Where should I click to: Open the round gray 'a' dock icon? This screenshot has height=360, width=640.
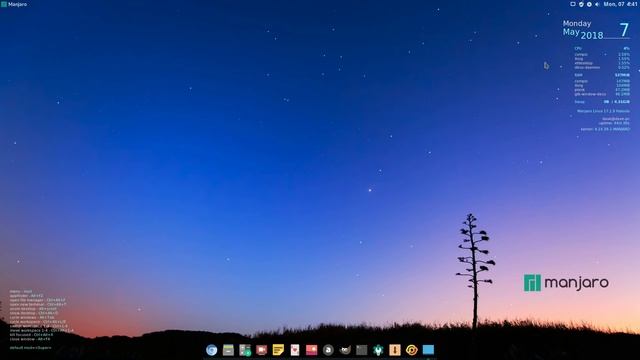328,350
